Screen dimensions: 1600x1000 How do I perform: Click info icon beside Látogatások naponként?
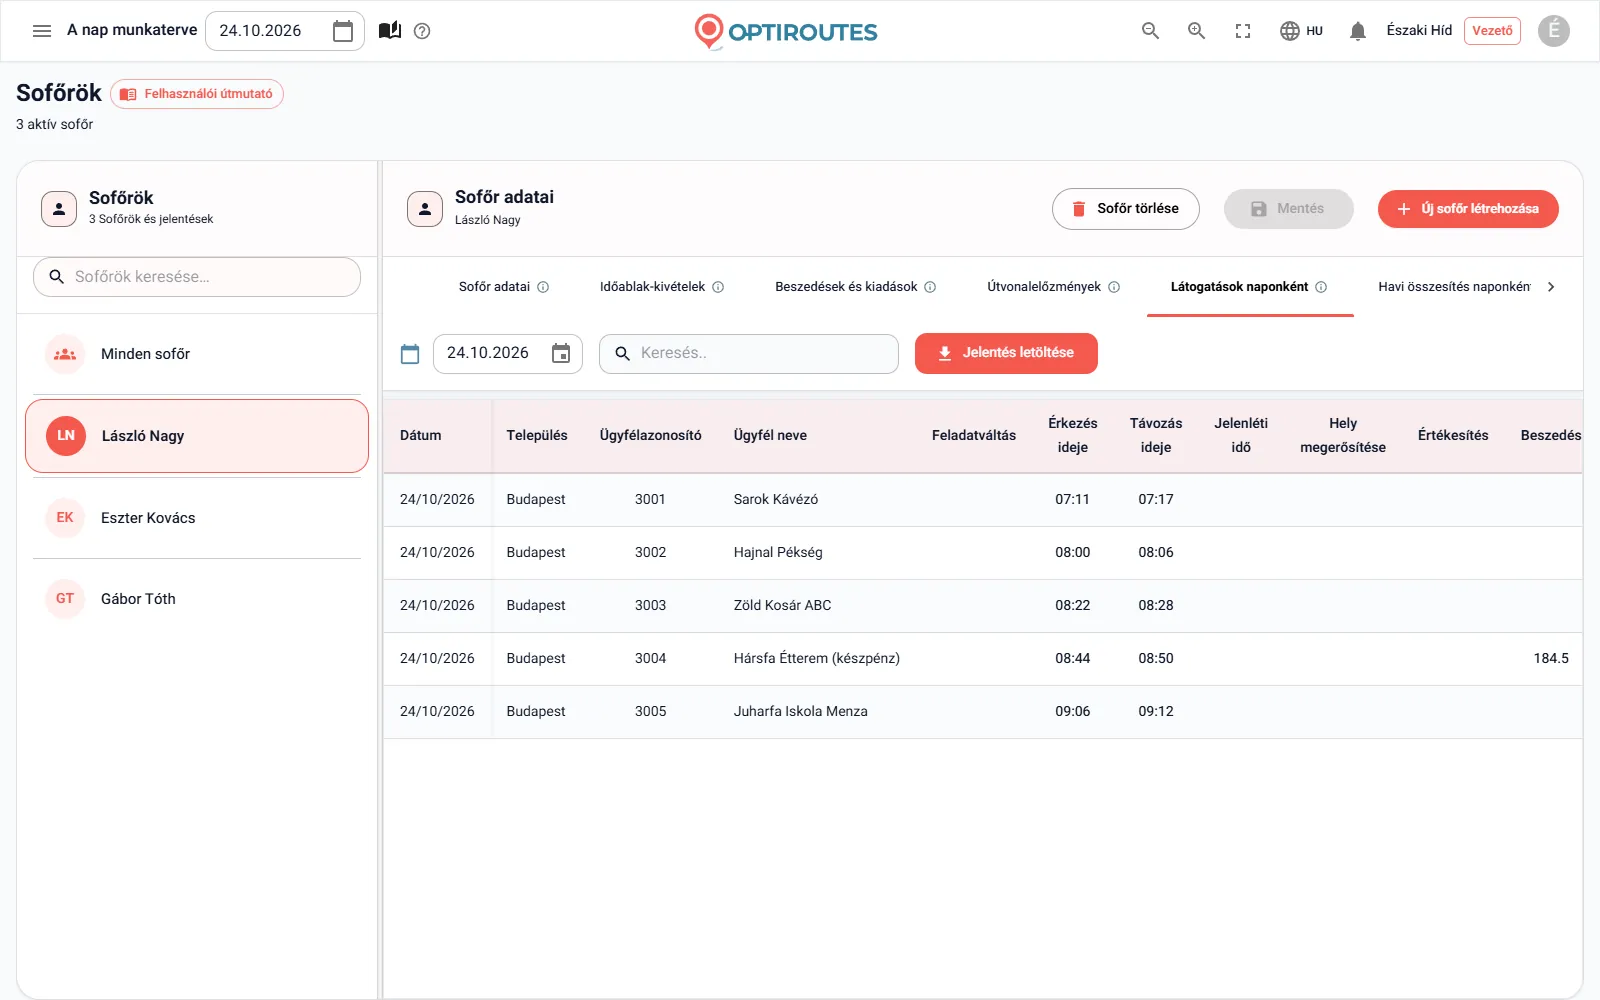pyautogui.click(x=1321, y=287)
